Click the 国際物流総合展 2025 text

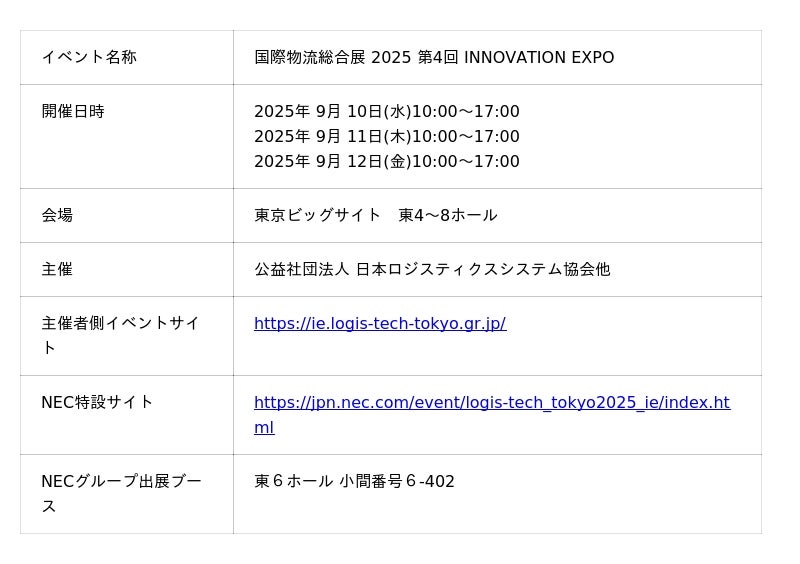point(332,58)
